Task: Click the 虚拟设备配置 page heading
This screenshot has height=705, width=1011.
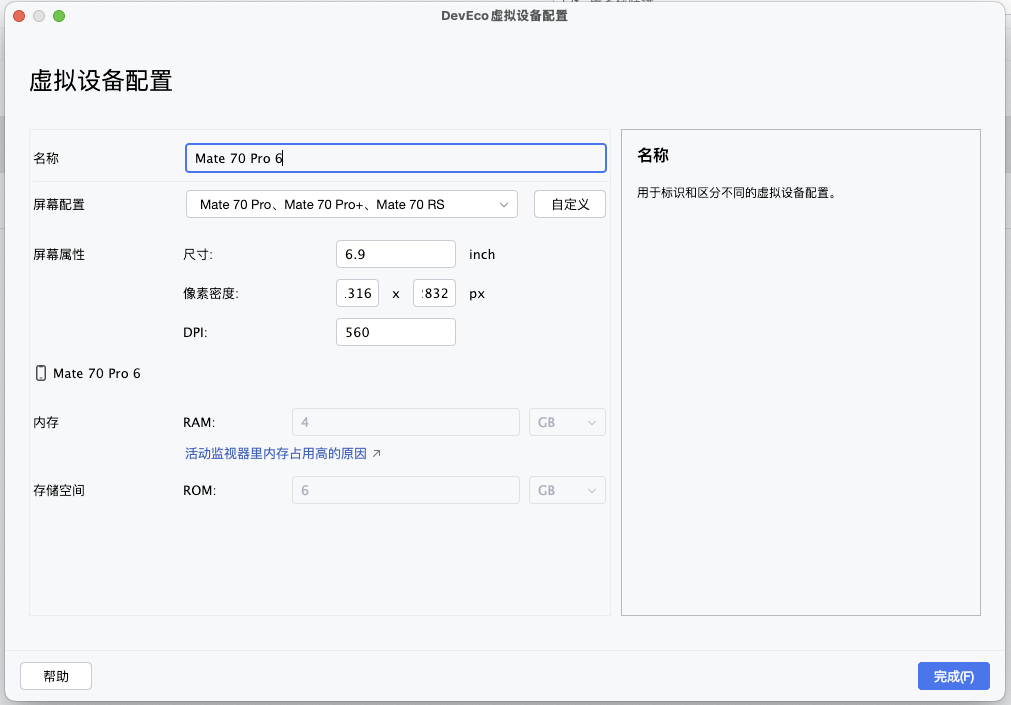Action: click(x=101, y=81)
